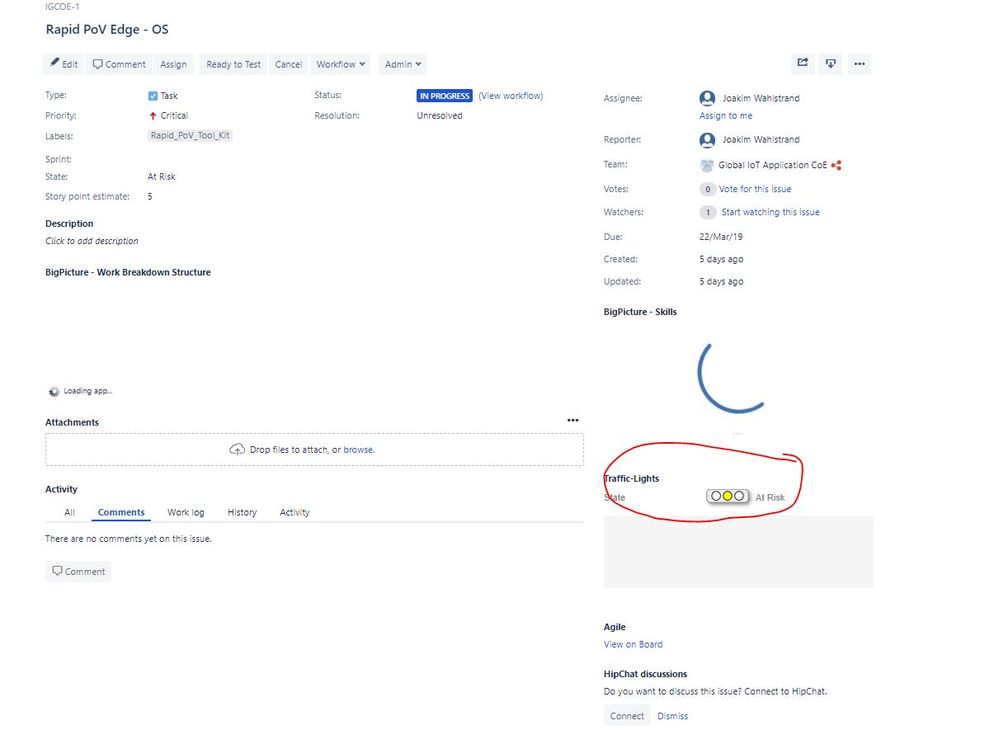This screenshot has height=739, width=999.
Task: Open the Workflow dropdown
Action: (x=340, y=63)
